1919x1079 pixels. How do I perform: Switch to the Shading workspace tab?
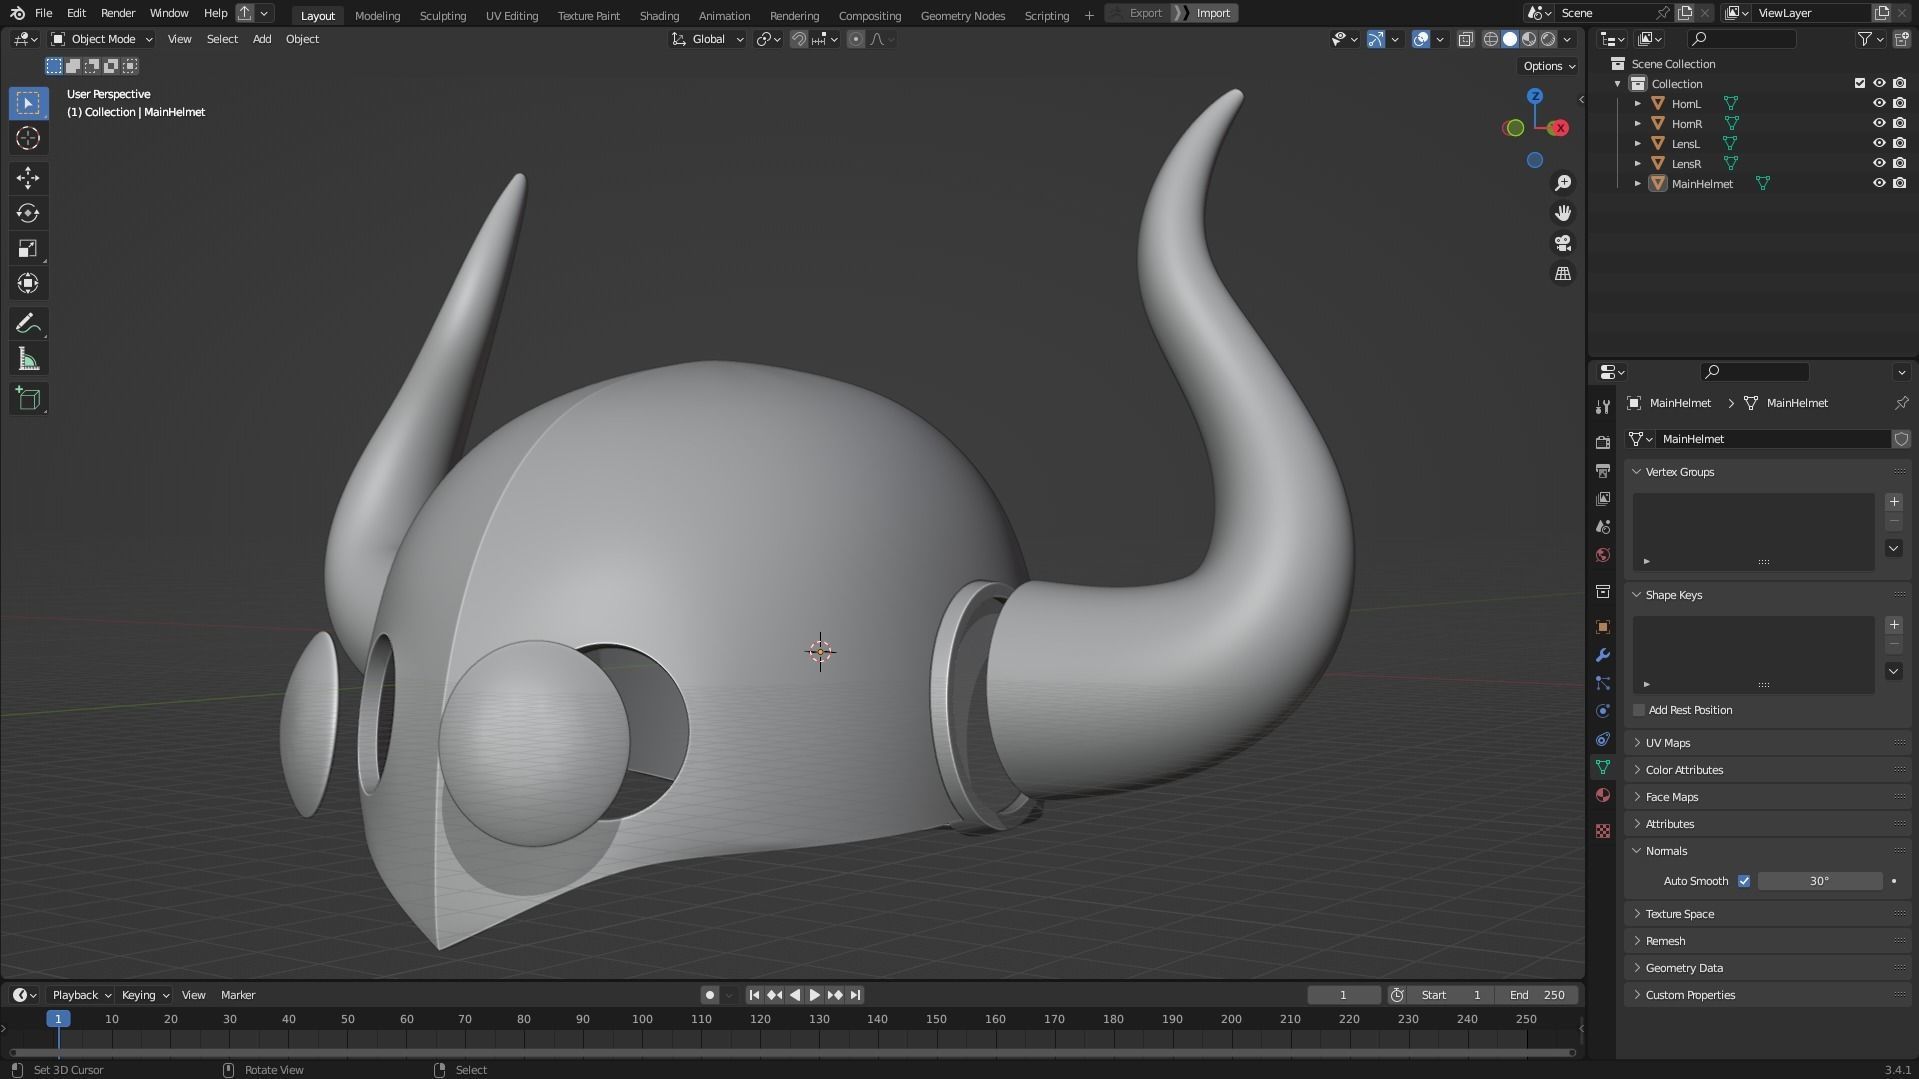pos(659,15)
